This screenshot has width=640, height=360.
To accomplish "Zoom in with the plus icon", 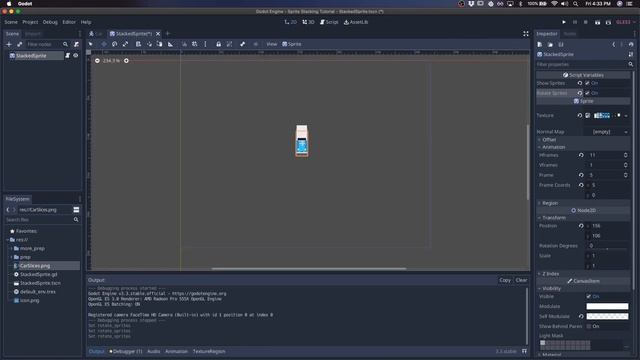I will click(x=126, y=61).
